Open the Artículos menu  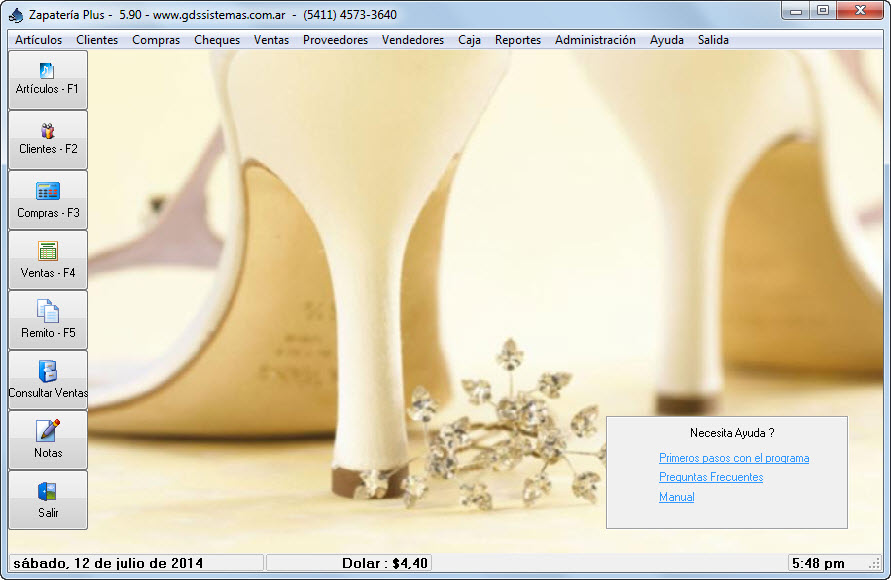pos(39,40)
